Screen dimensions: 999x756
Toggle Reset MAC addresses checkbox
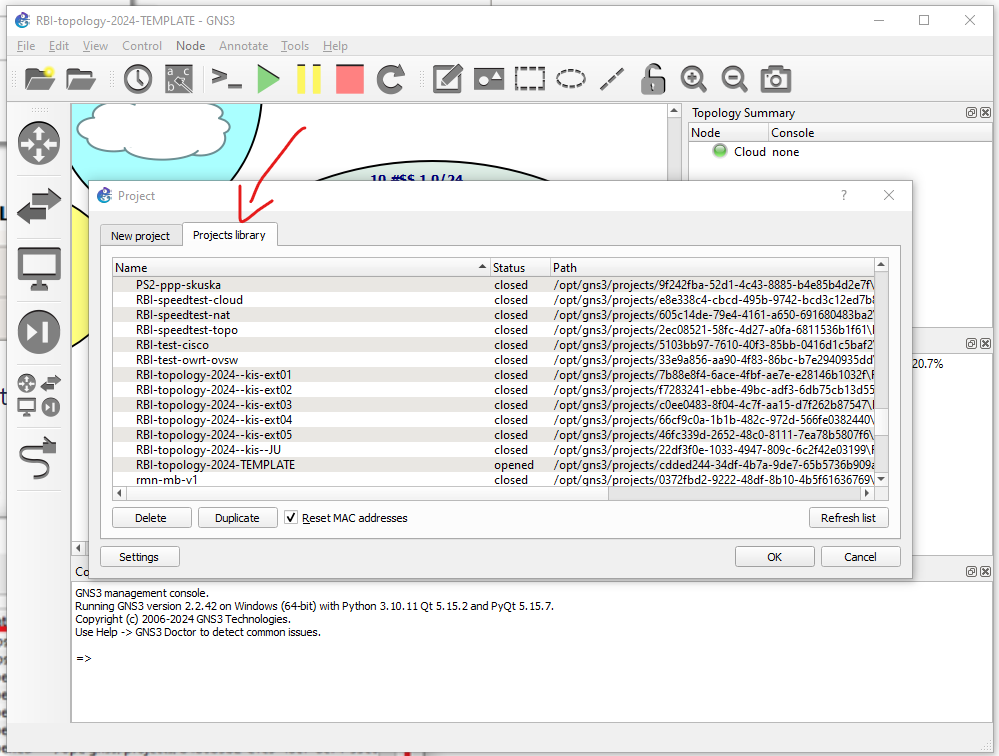(x=291, y=518)
